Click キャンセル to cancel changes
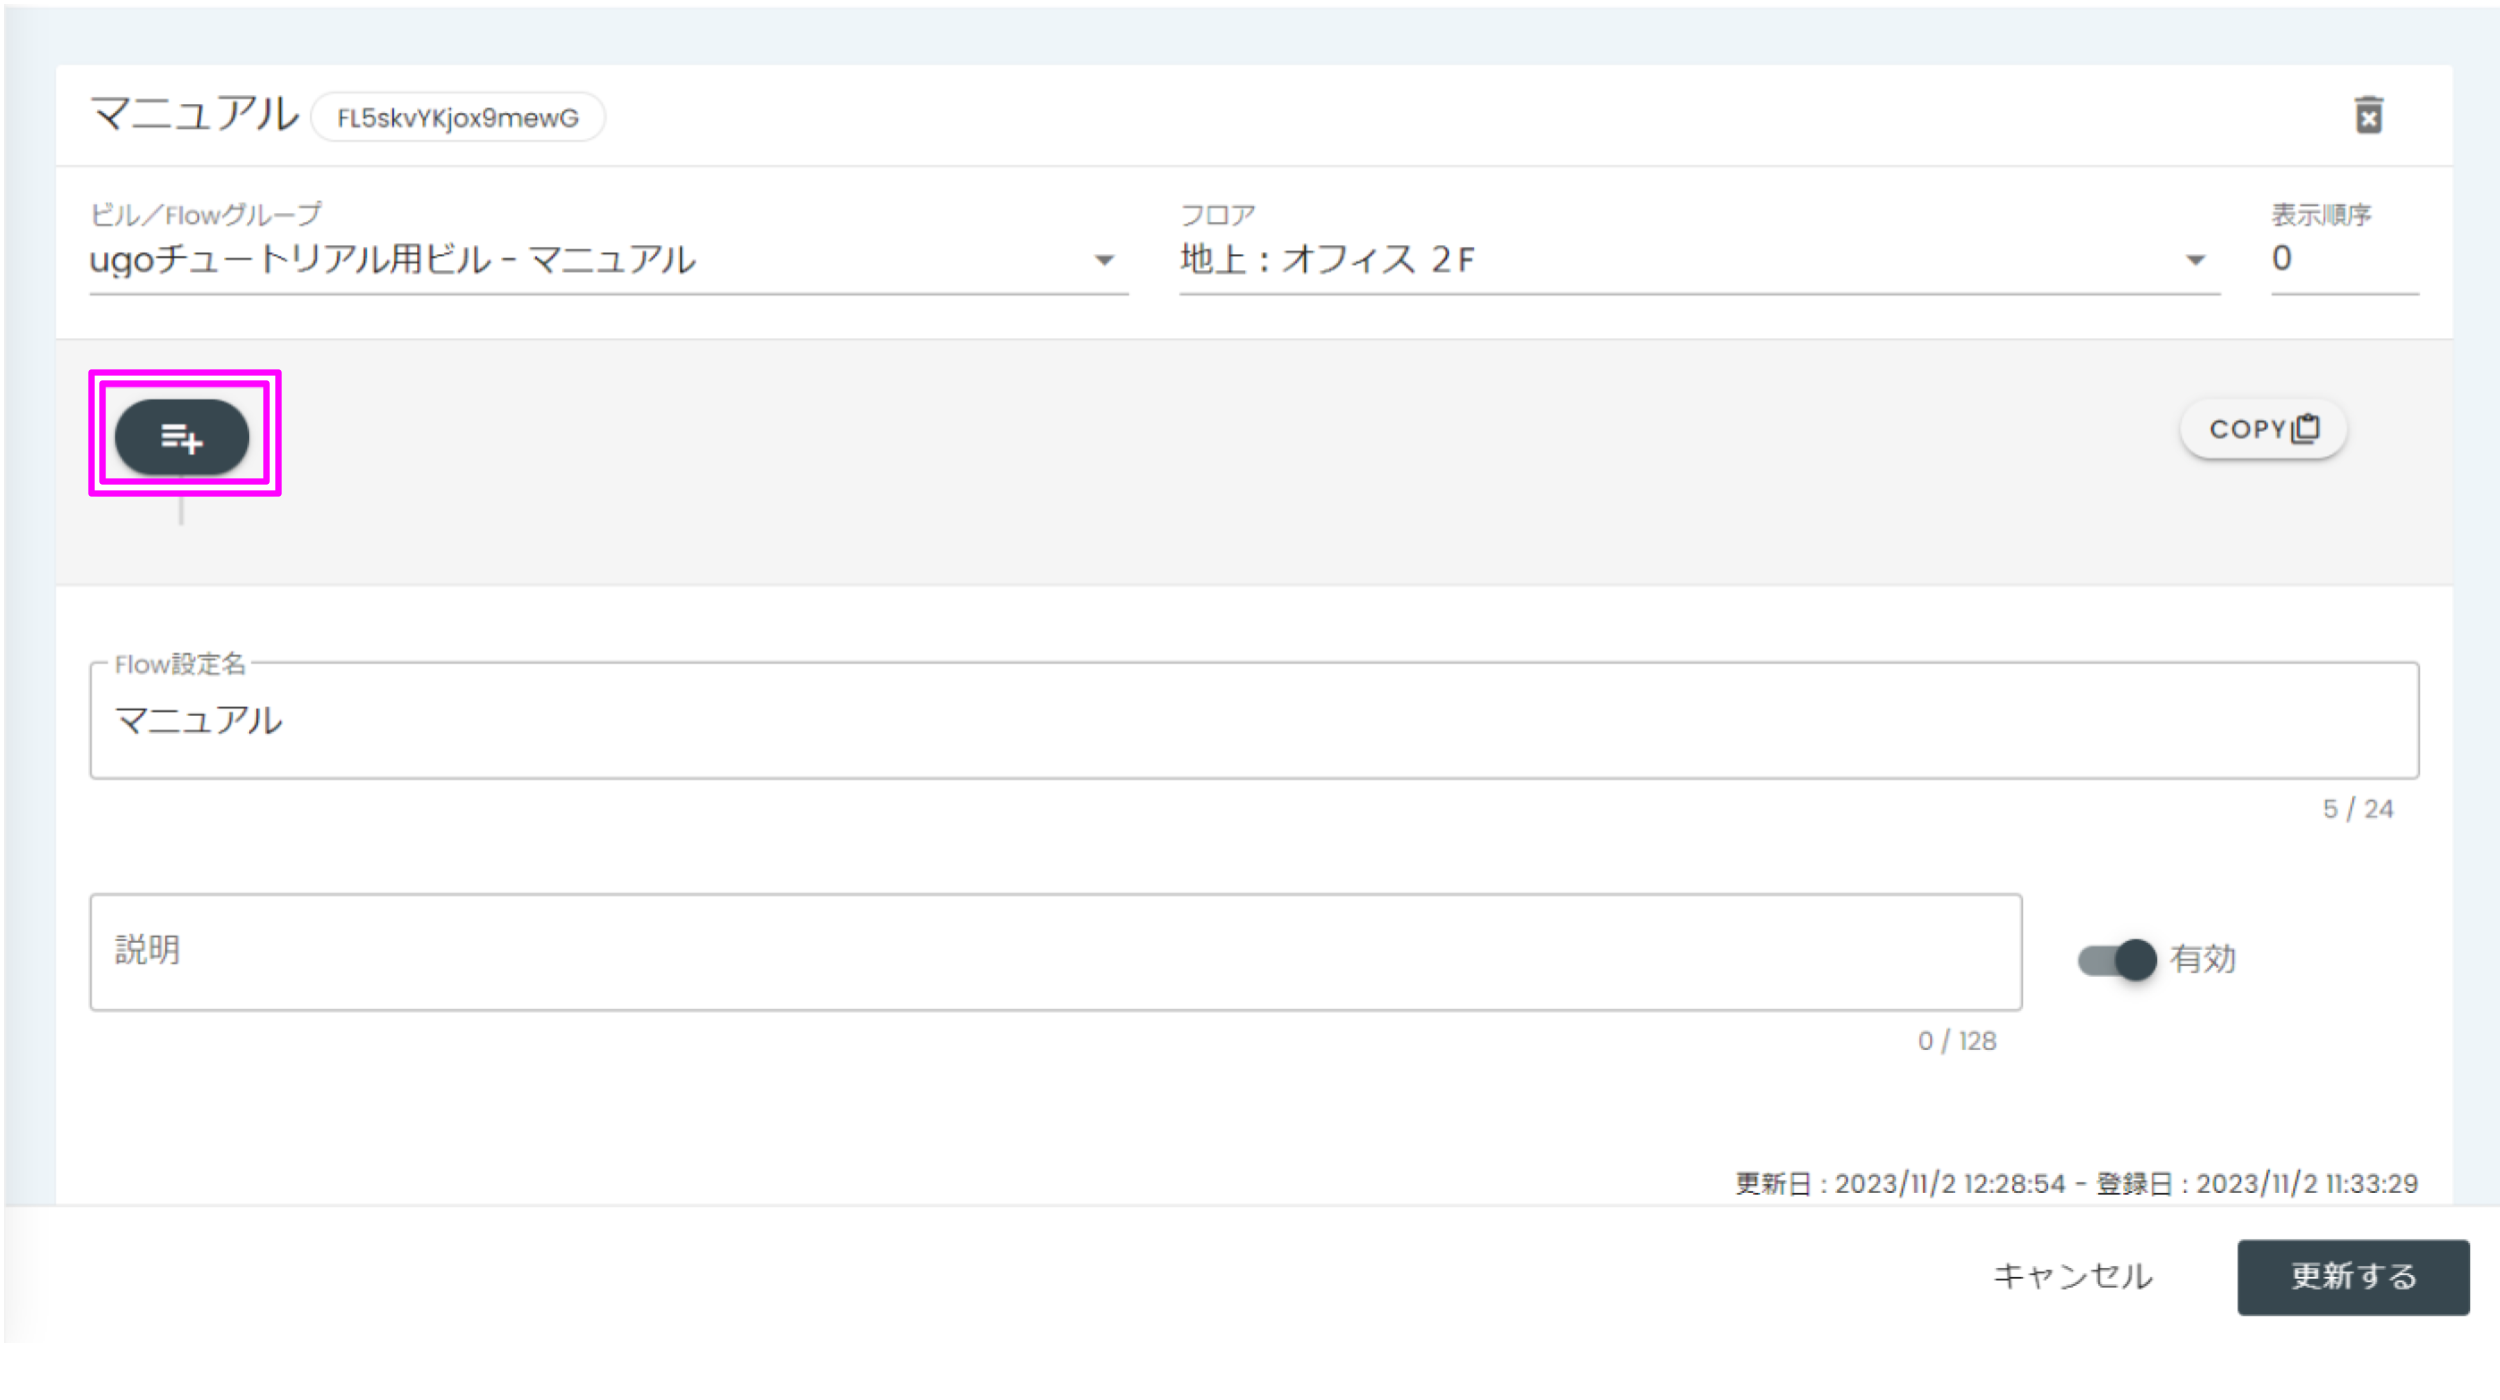The image size is (2500, 1400). point(2073,1277)
